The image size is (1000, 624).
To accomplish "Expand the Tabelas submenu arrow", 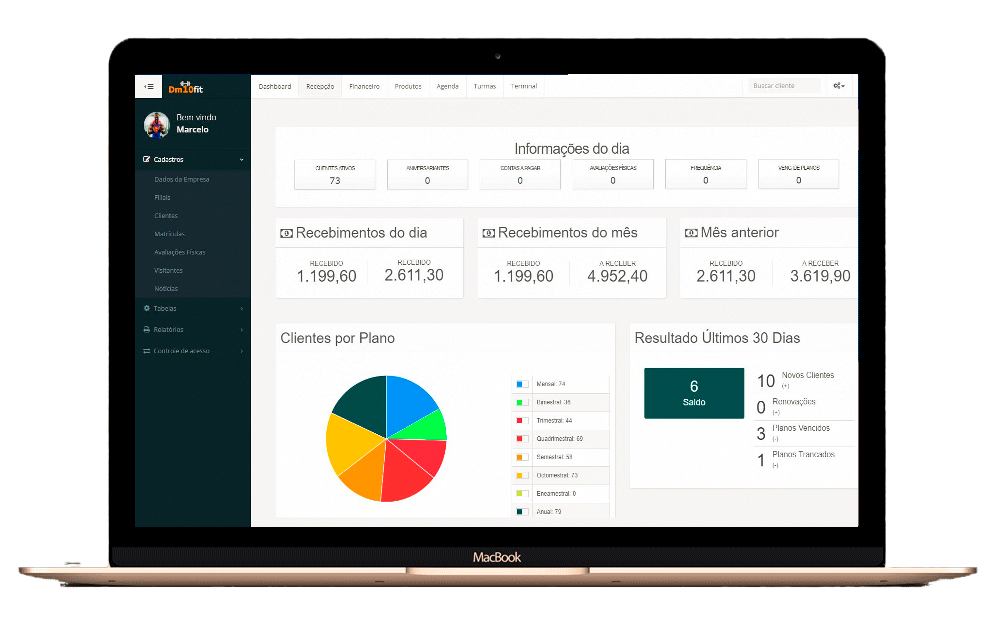I will point(242,309).
